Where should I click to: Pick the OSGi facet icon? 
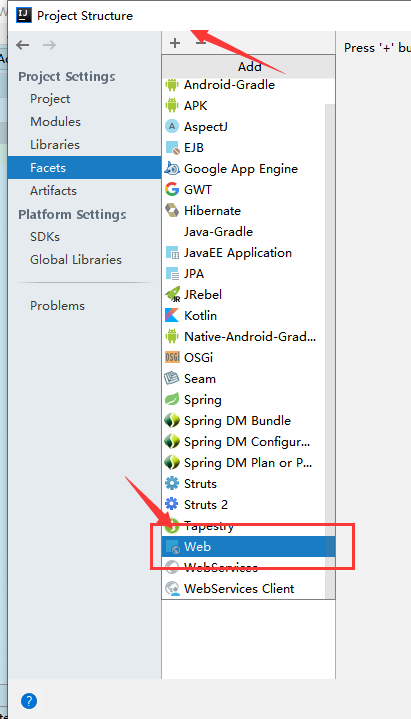pyautogui.click(x=172, y=357)
